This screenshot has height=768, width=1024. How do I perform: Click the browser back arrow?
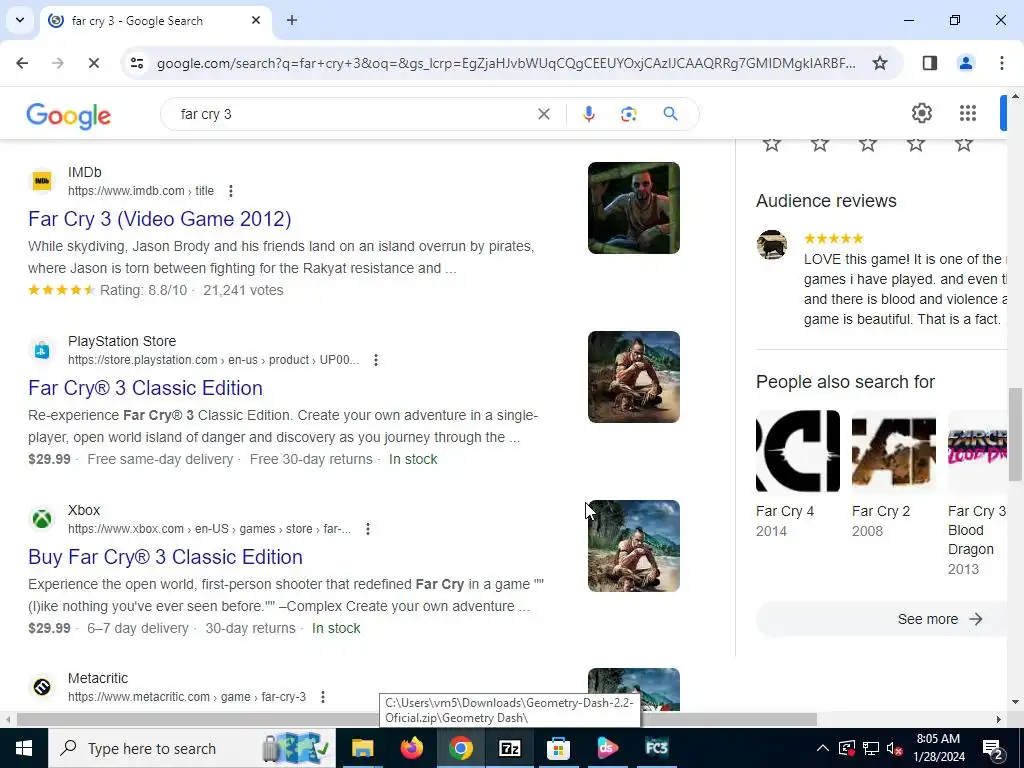coord(22,63)
